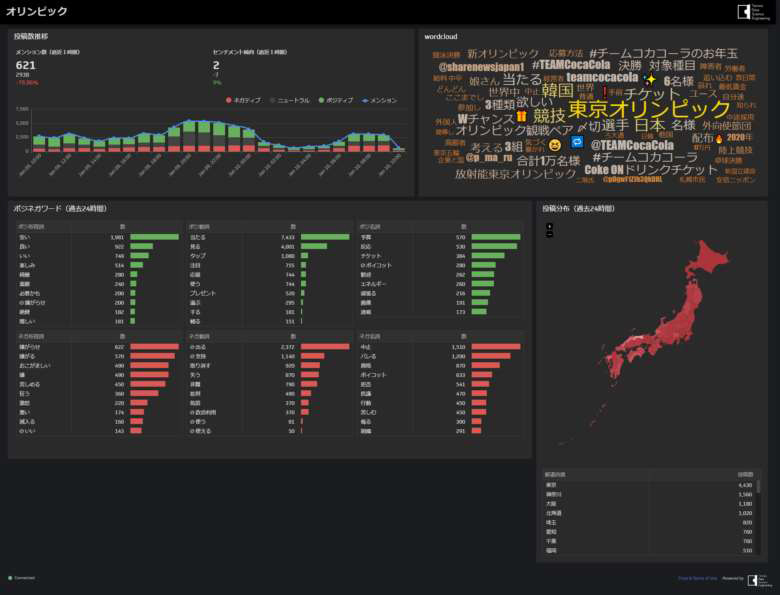The height and width of the screenshot is (595, 780).
Task: Click the オリンピック観戦ペア phrase in the wordcloud
Action: (x=514, y=130)
